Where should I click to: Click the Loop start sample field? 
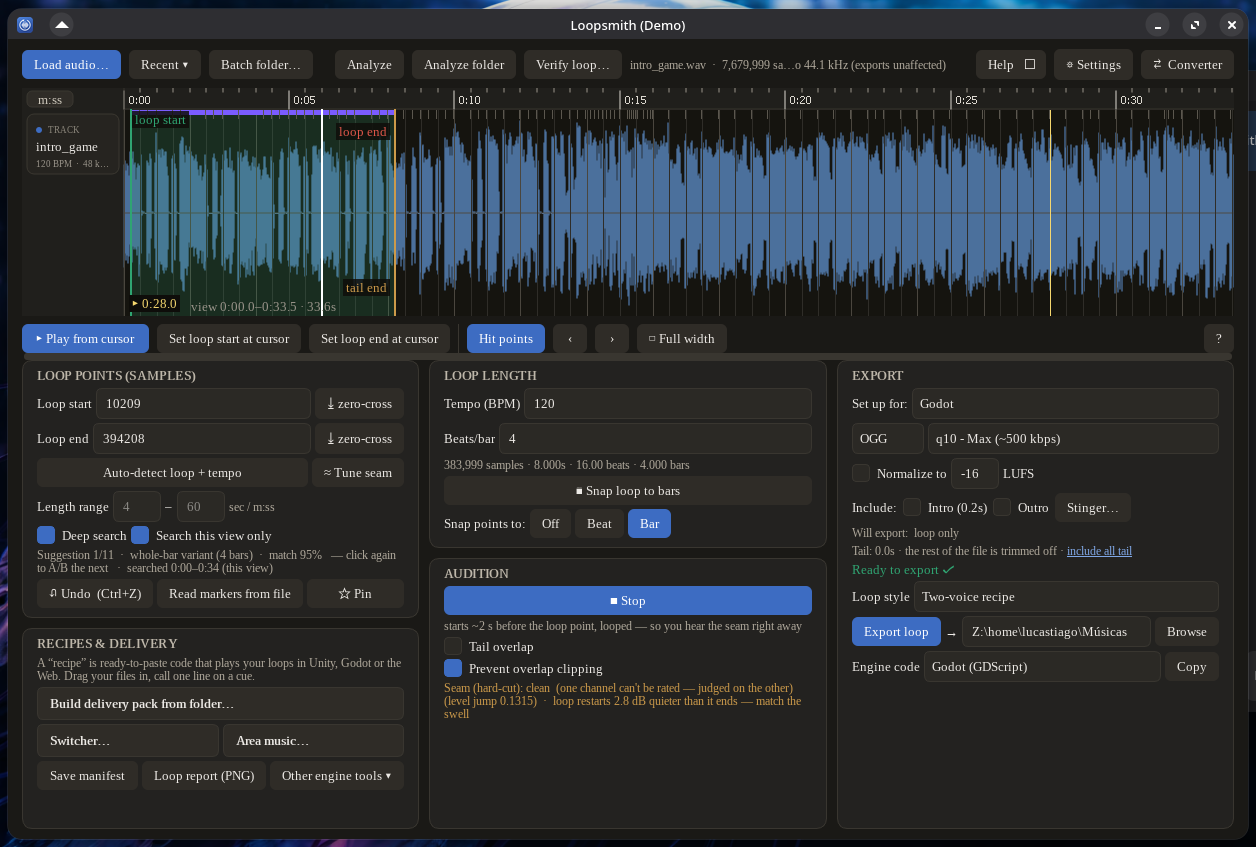pyautogui.click(x=203, y=404)
